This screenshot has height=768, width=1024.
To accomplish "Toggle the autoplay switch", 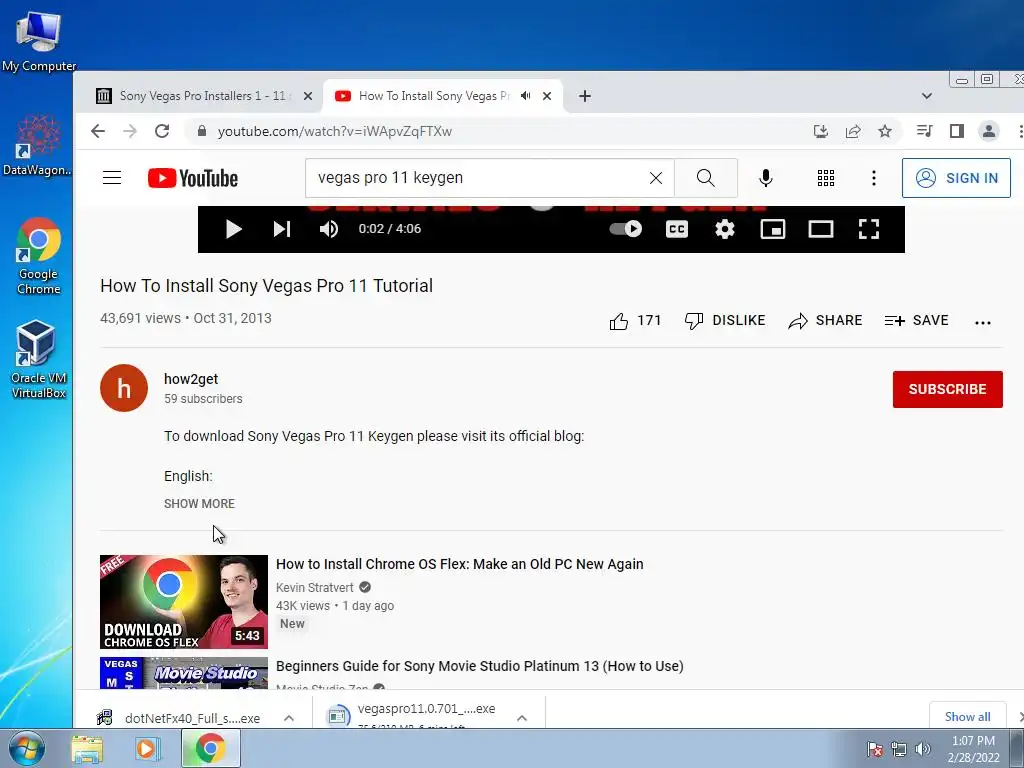I will pos(626,229).
